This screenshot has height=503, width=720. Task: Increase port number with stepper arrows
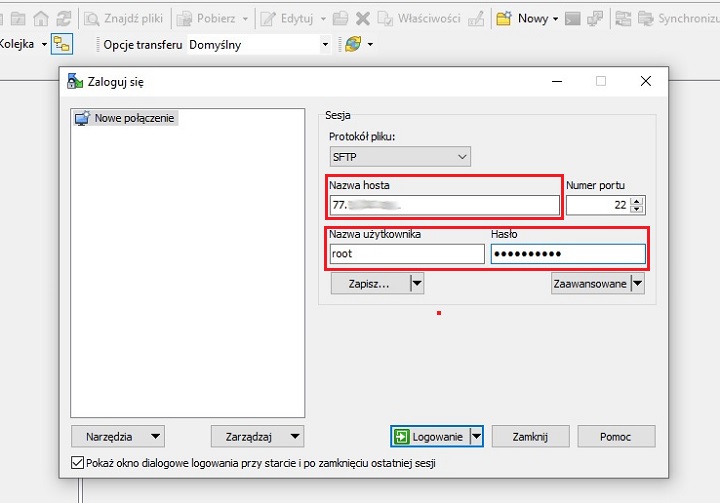638,200
